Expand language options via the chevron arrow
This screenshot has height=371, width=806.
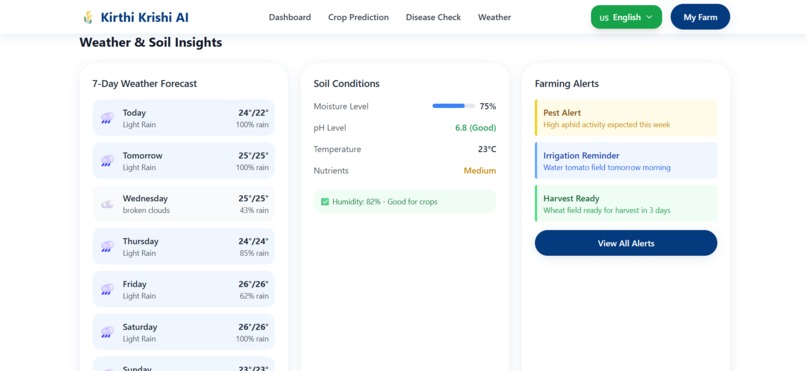[x=649, y=17]
